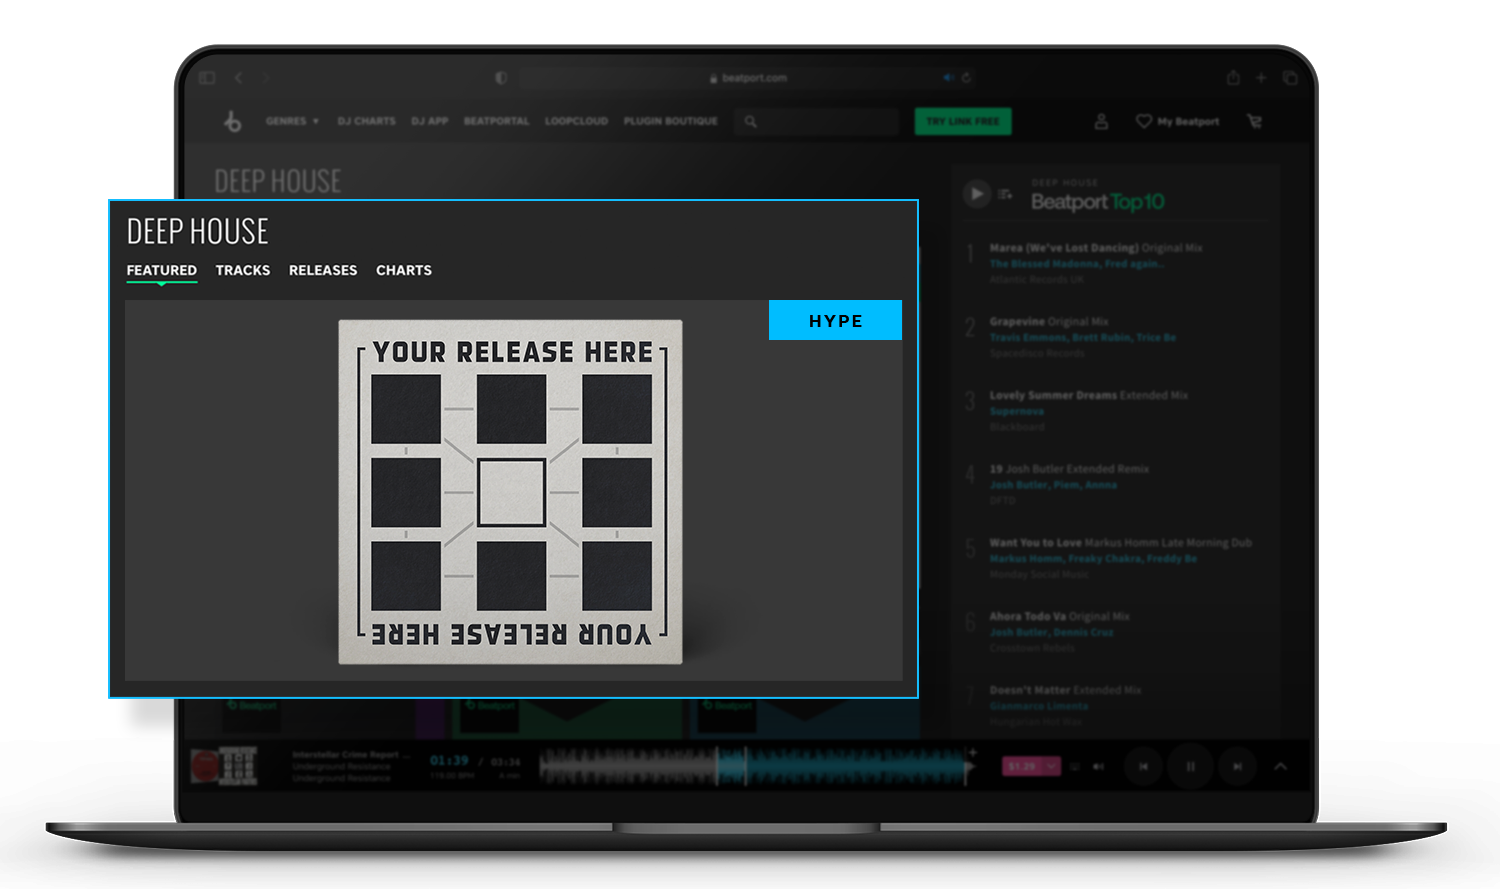Toggle the browser sidebar icon
The image size is (1500, 889).
coord(207,78)
